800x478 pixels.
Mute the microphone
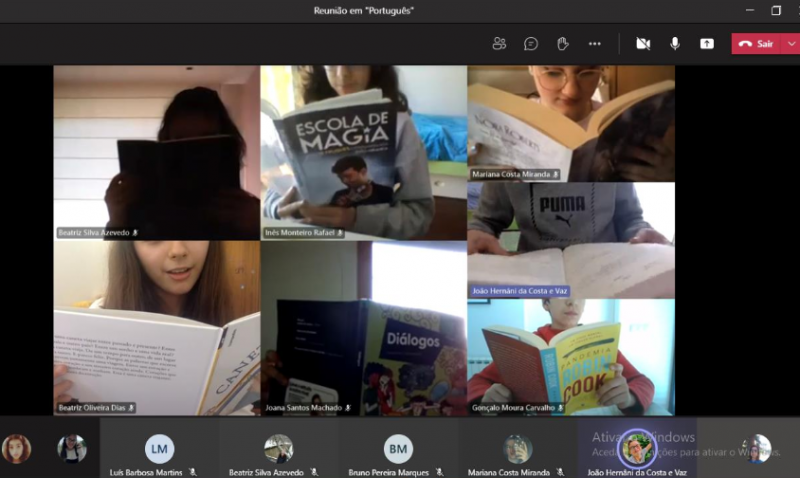coord(675,44)
